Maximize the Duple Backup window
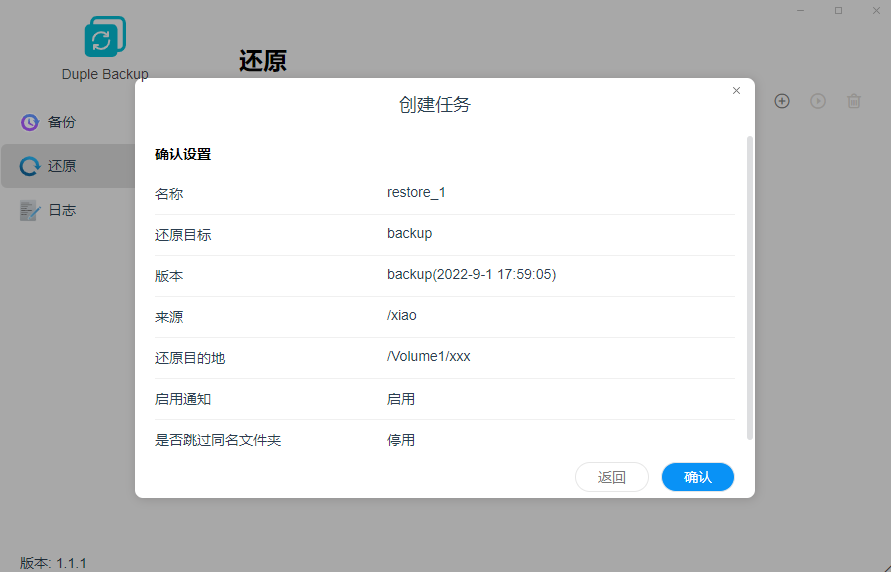 click(838, 10)
